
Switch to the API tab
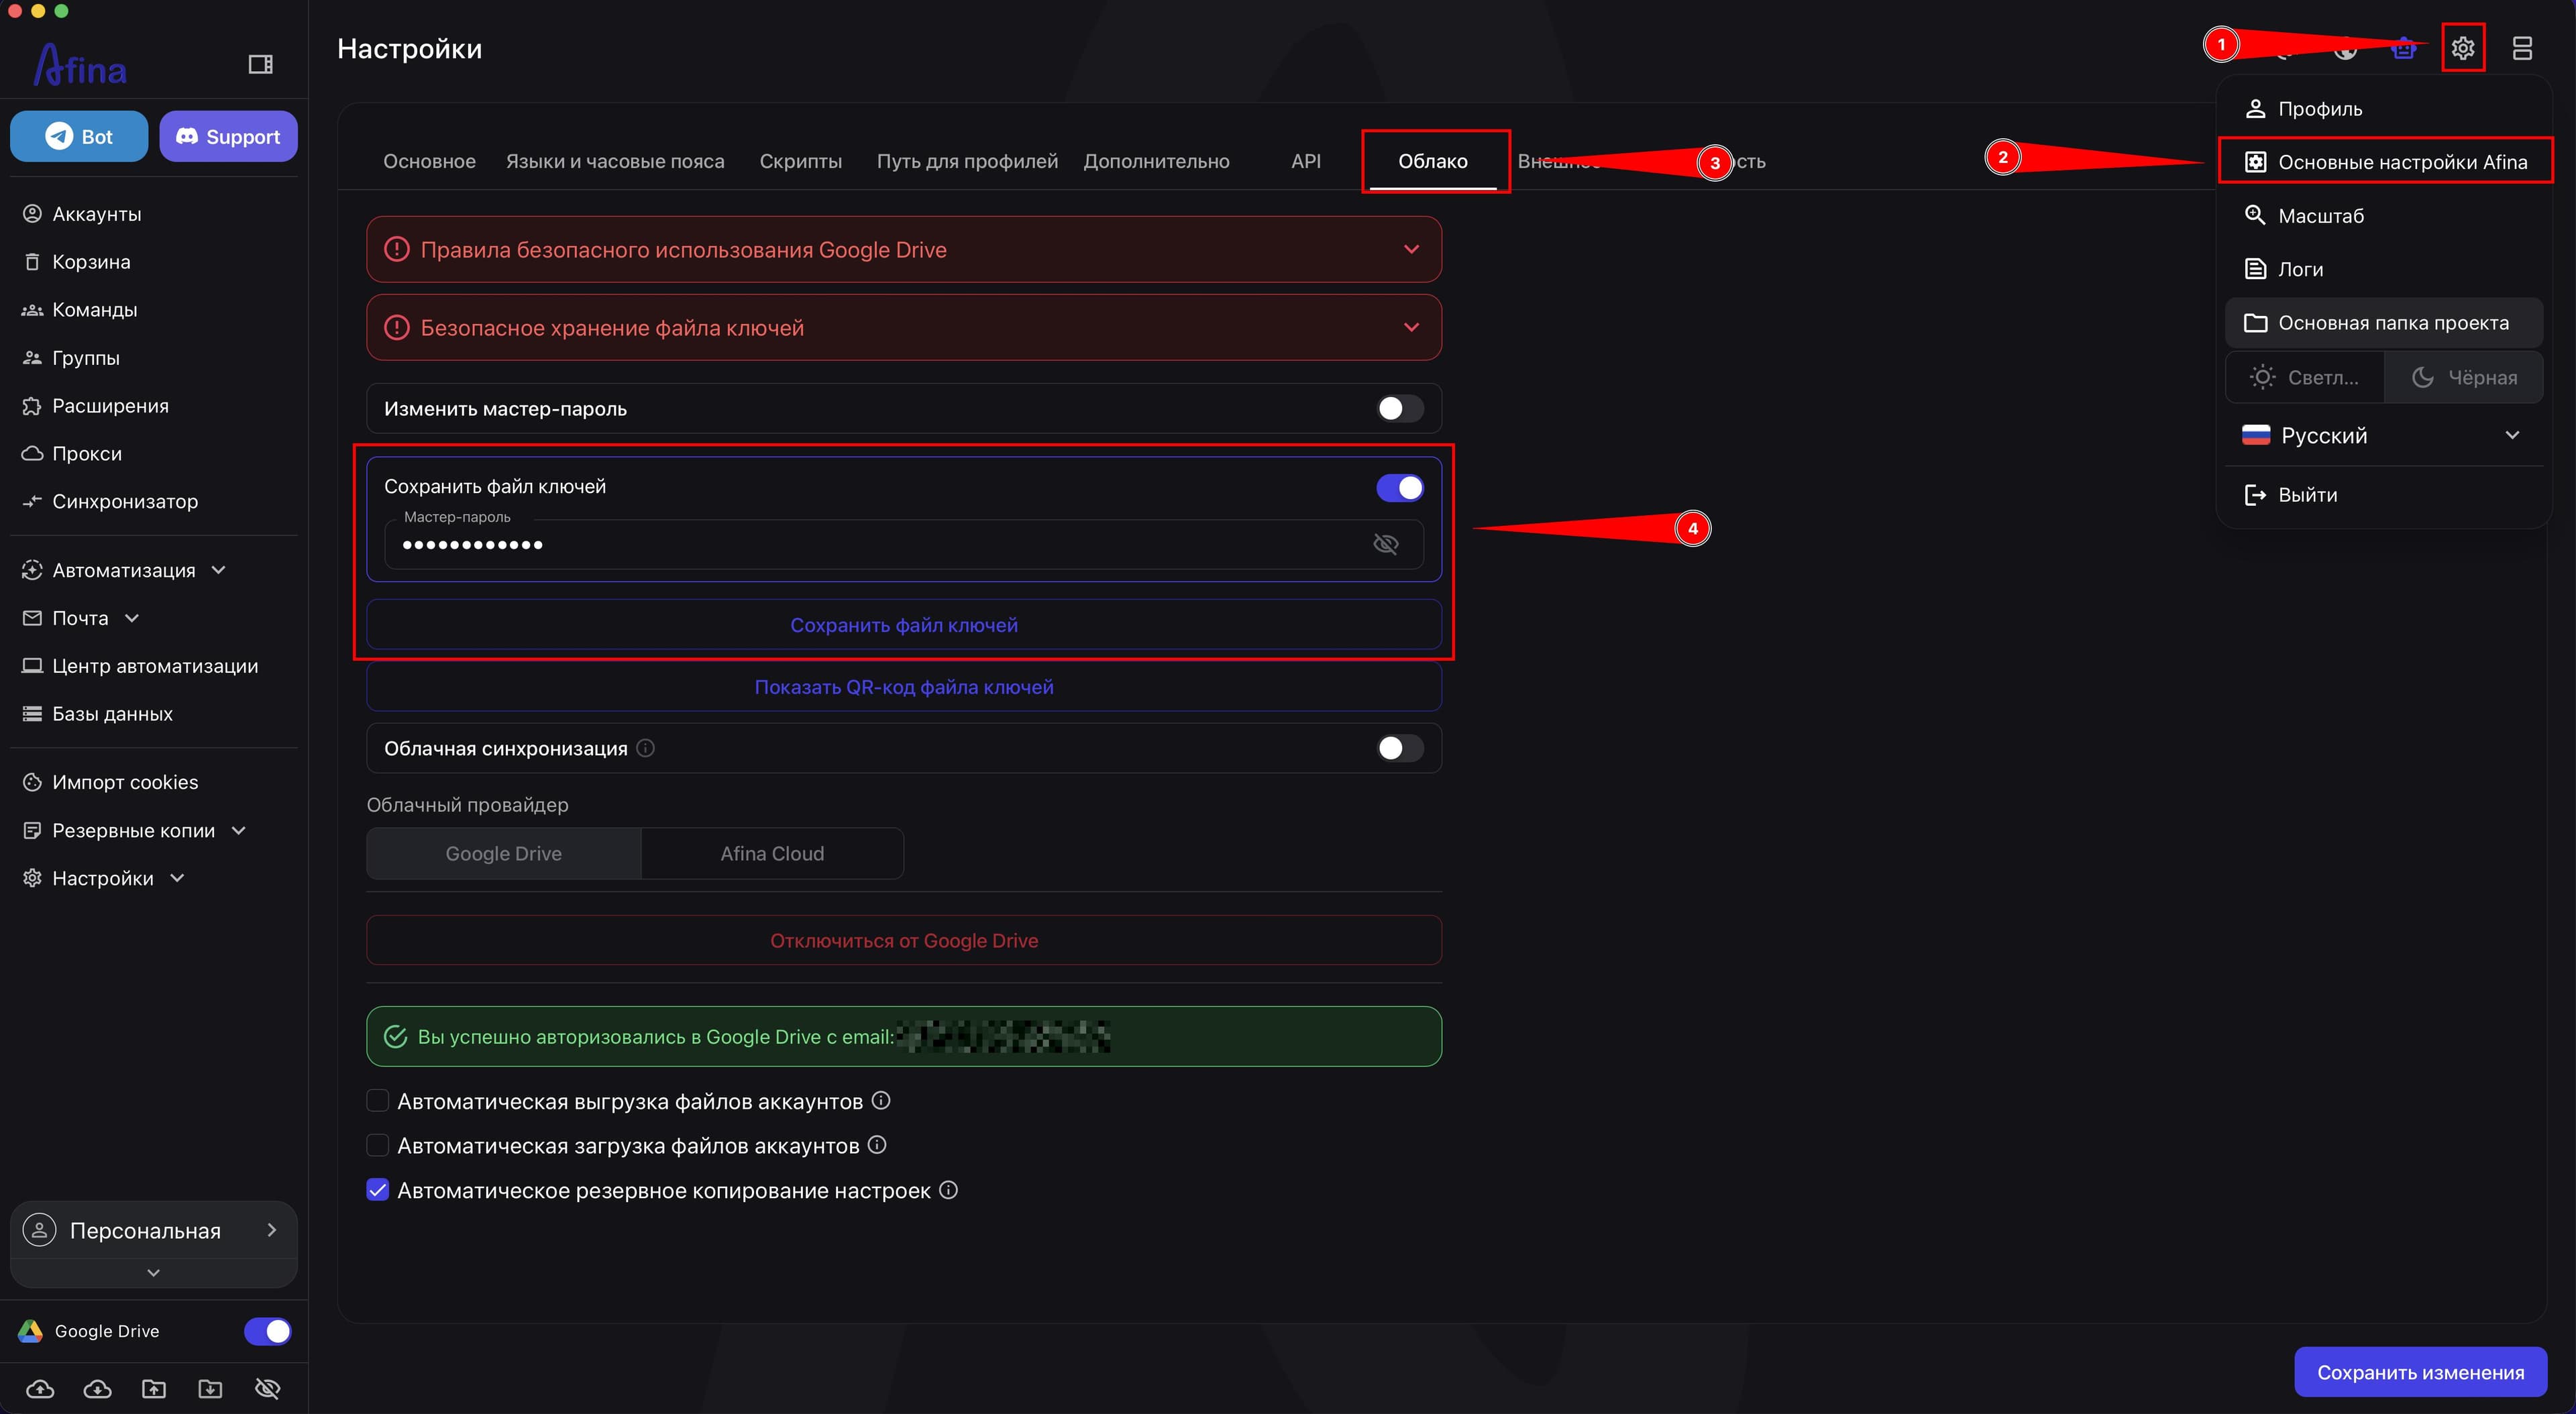pos(1305,161)
